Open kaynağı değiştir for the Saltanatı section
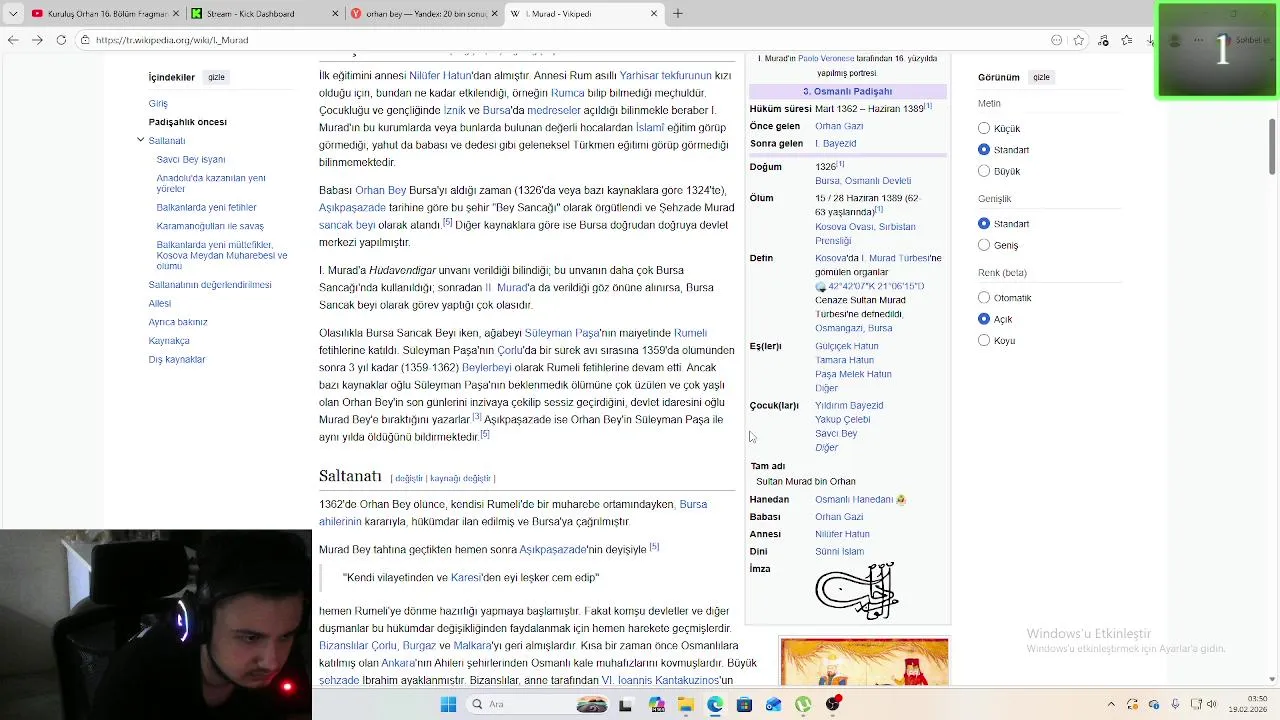Image resolution: width=1280 pixels, height=720 pixels. click(x=460, y=479)
